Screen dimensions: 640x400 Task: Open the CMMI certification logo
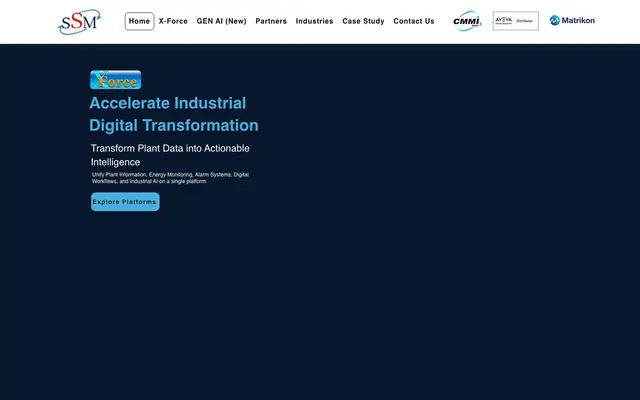point(467,21)
